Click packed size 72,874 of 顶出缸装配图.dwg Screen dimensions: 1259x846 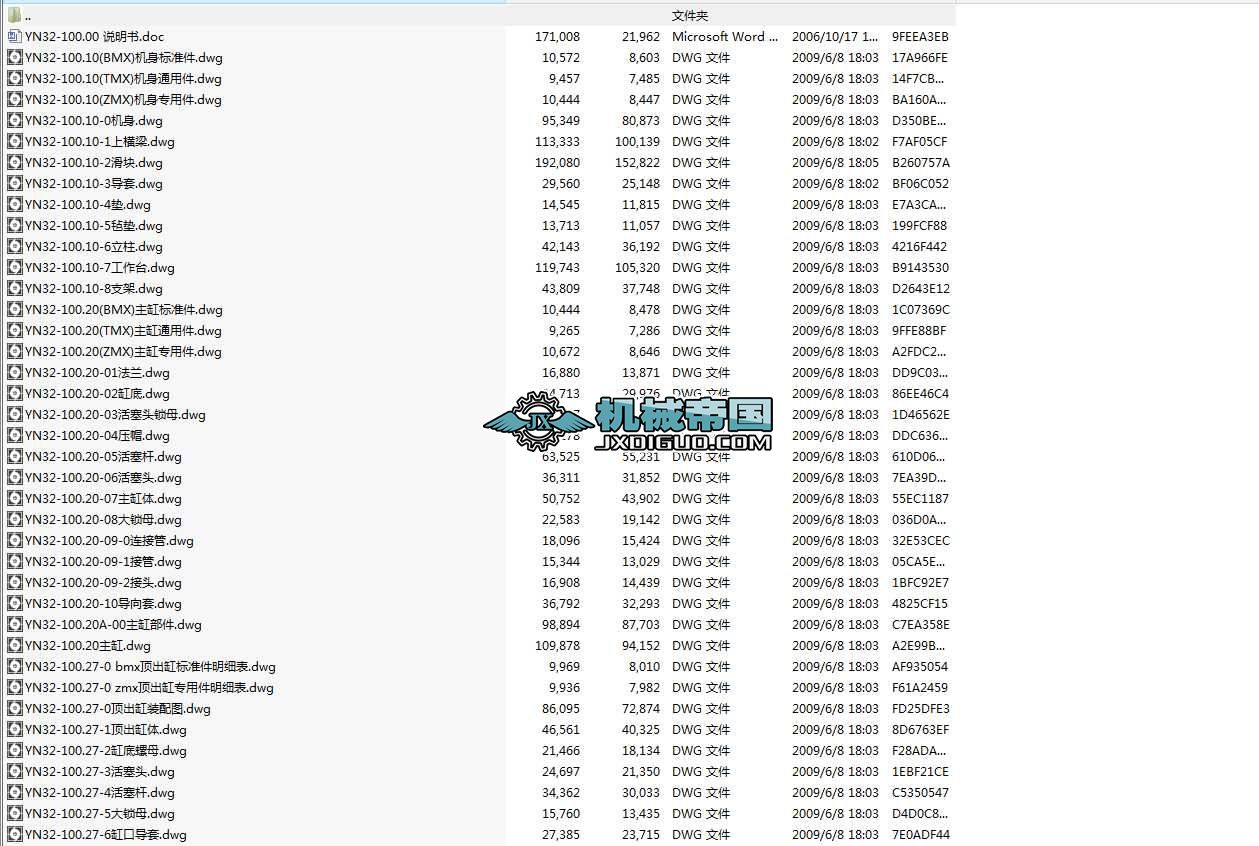(641, 708)
